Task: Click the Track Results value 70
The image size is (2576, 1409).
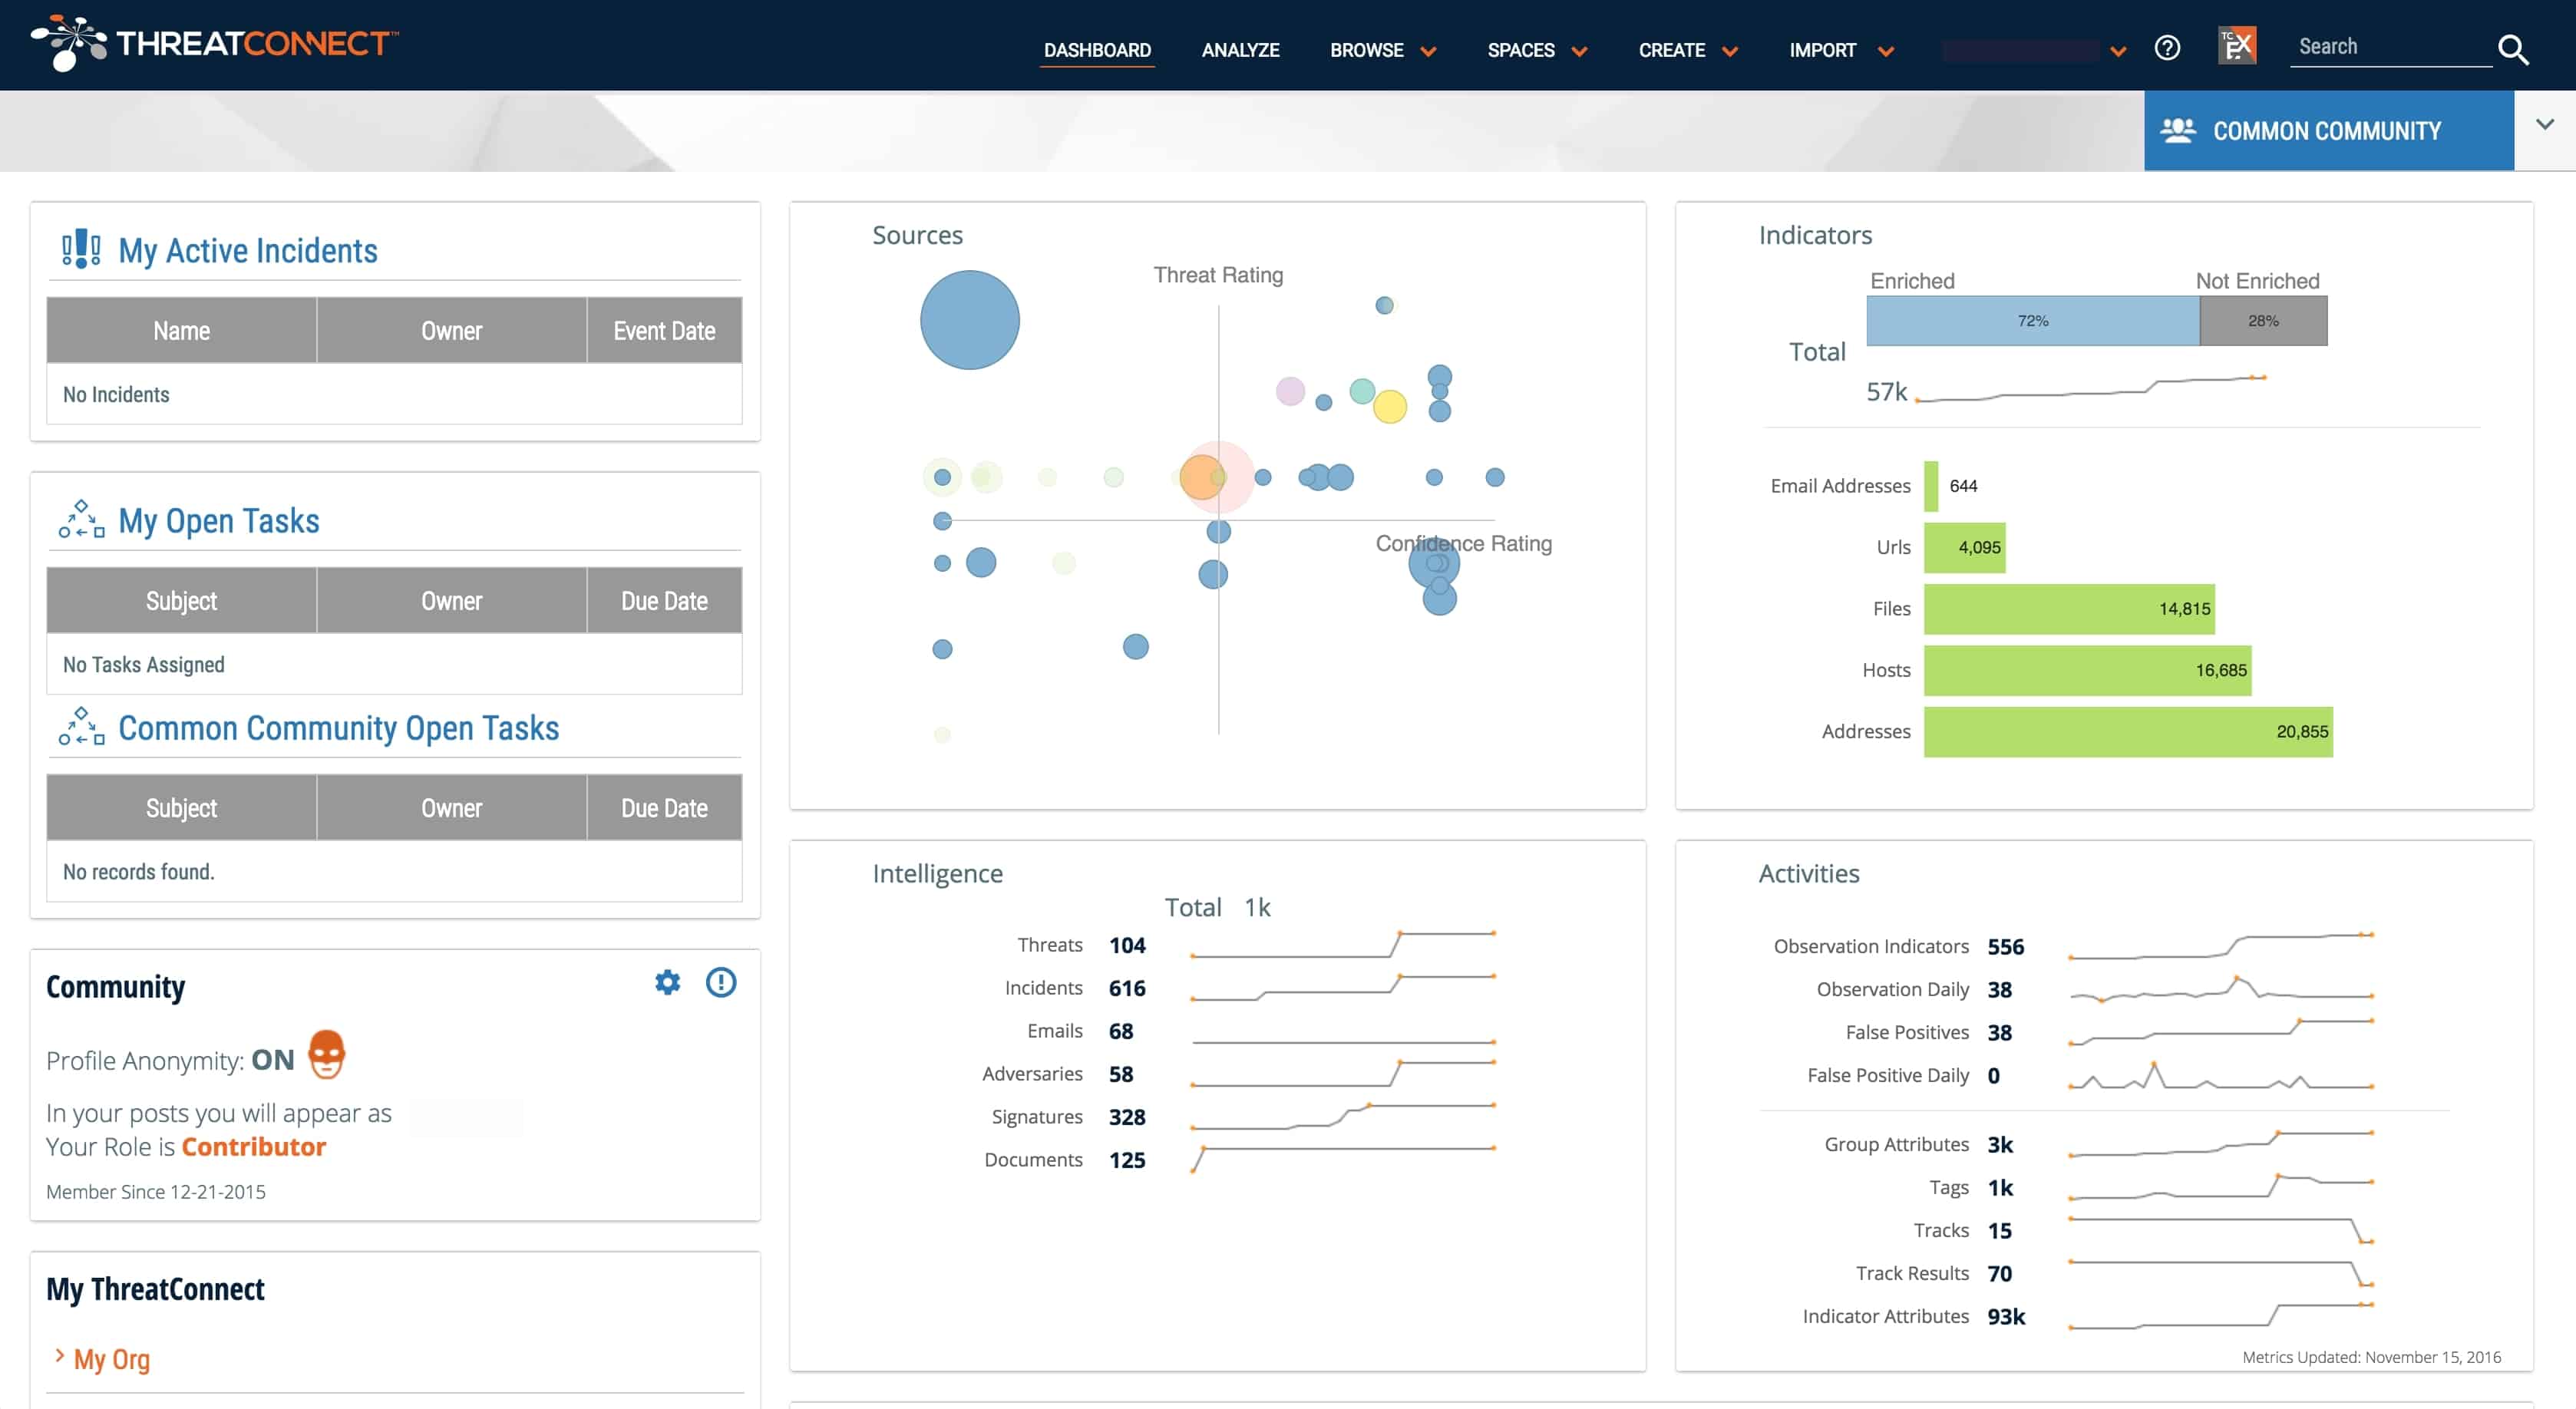Action: [1999, 1274]
